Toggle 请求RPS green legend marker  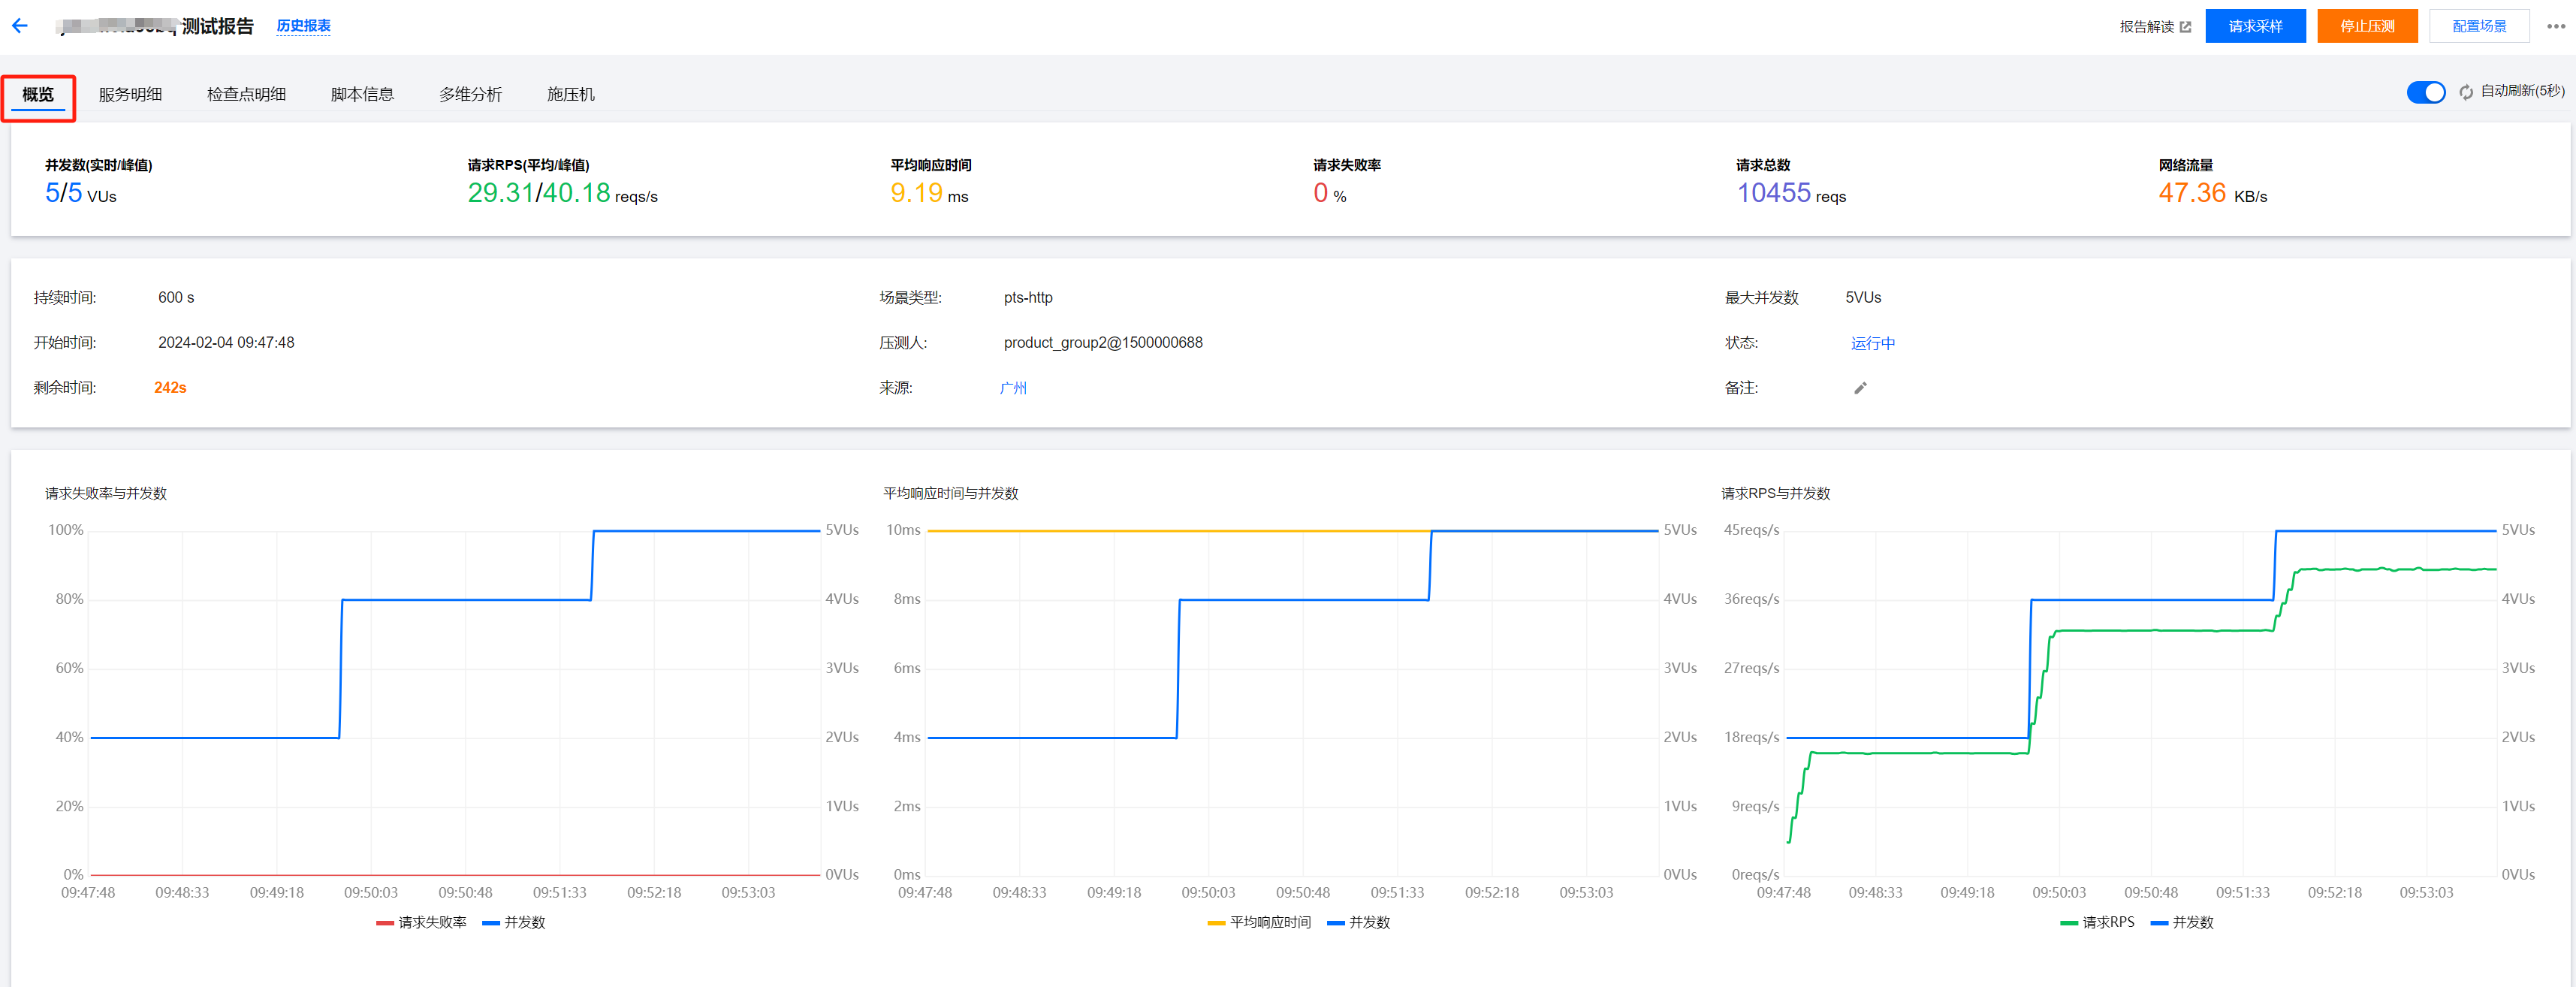pyautogui.click(x=2069, y=923)
